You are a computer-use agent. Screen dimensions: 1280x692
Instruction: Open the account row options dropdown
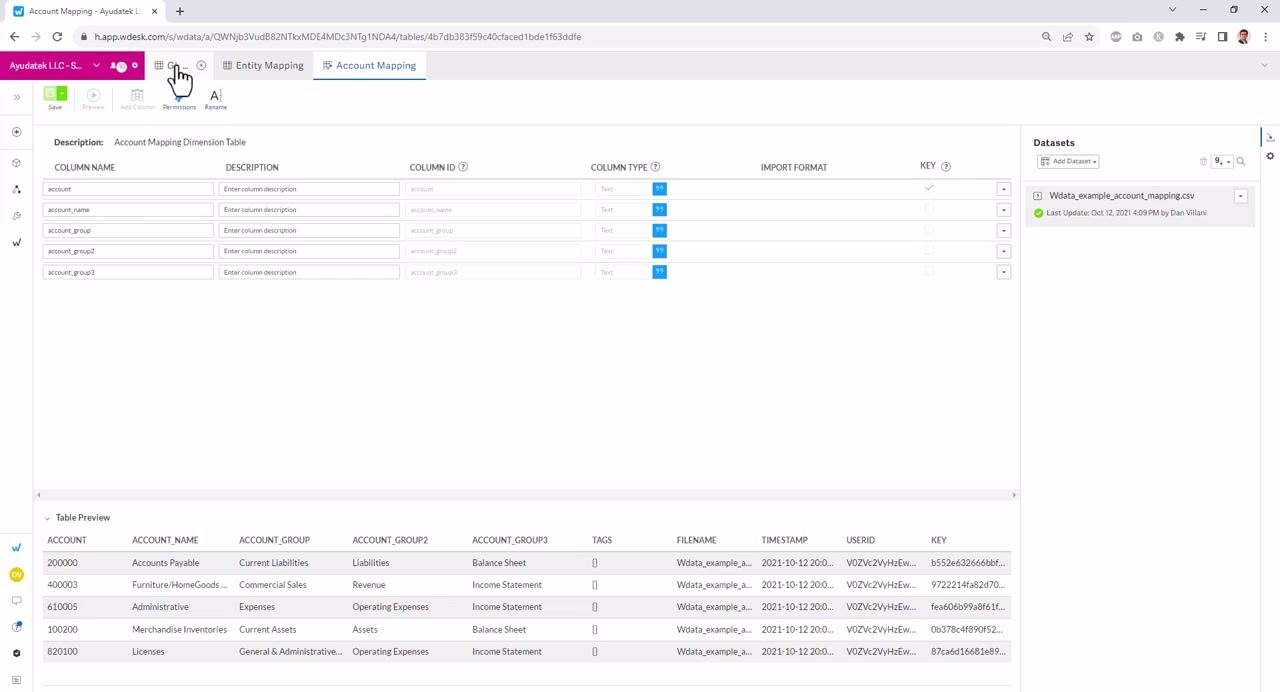pos(1003,189)
